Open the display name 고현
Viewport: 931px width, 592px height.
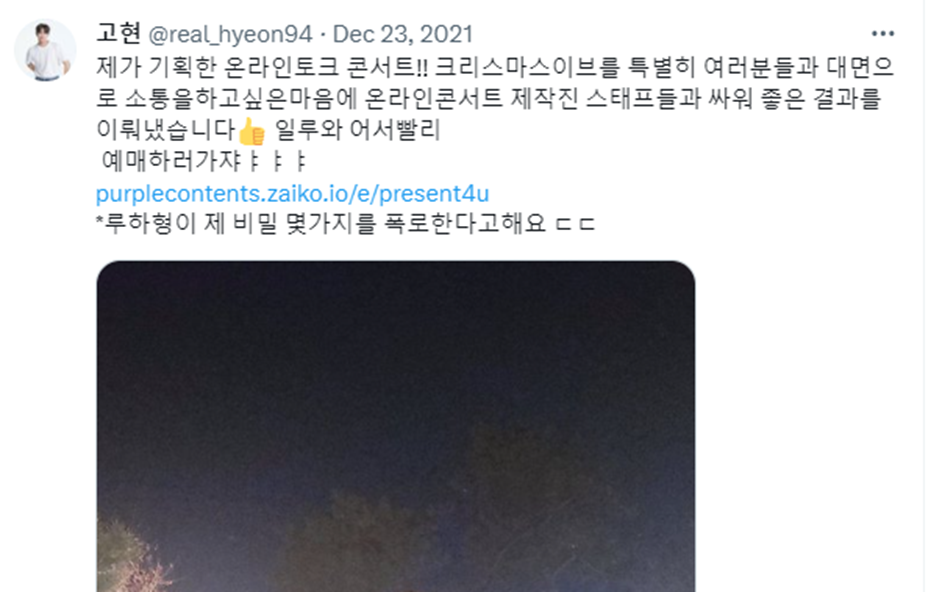coord(119,33)
